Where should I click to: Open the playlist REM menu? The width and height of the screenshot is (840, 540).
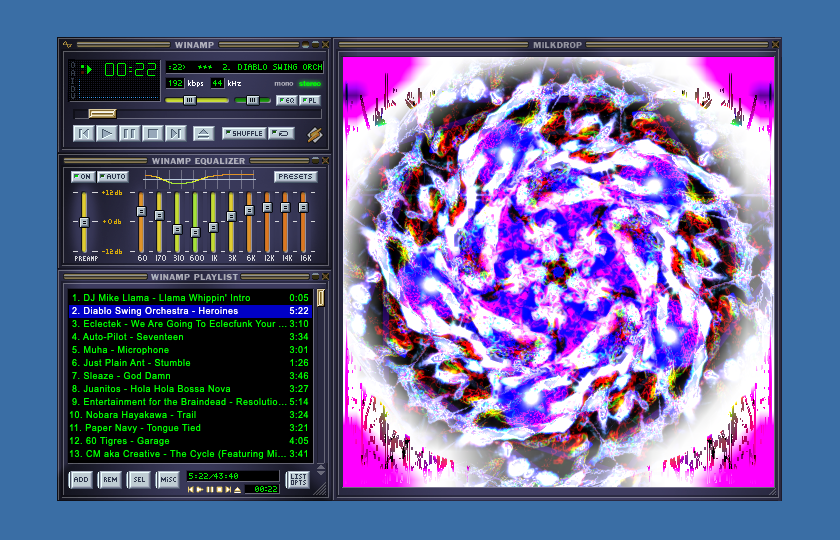click(110, 479)
